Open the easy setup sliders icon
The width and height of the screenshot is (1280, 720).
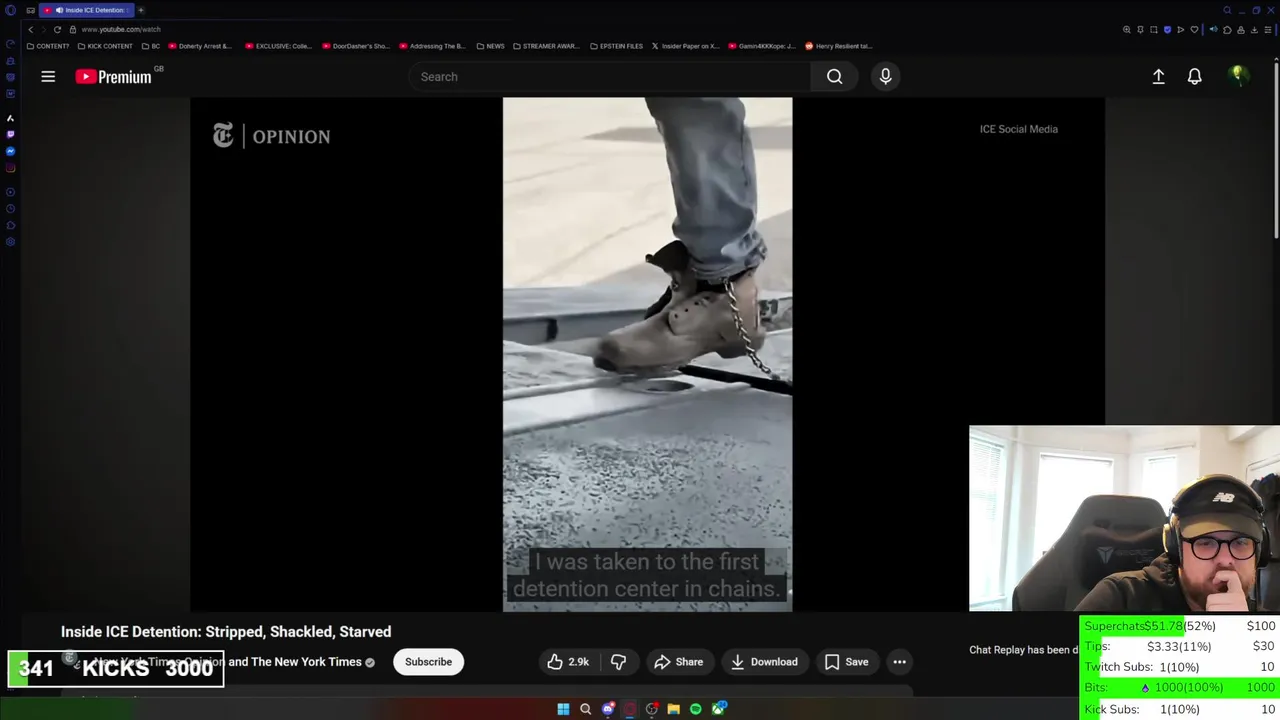(x=1268, y=30)
